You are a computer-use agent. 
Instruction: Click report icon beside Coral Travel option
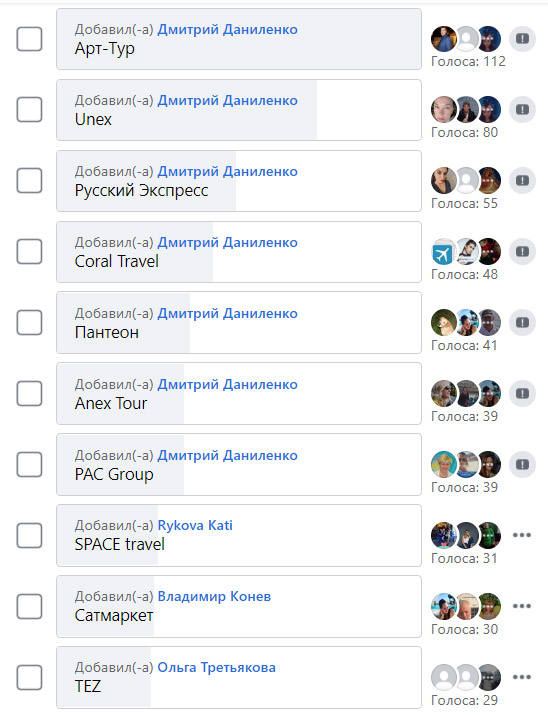(x=522, y=252)
